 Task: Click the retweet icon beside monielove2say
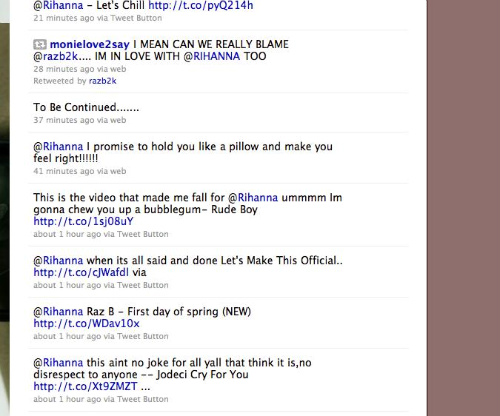tap(40, 44)
